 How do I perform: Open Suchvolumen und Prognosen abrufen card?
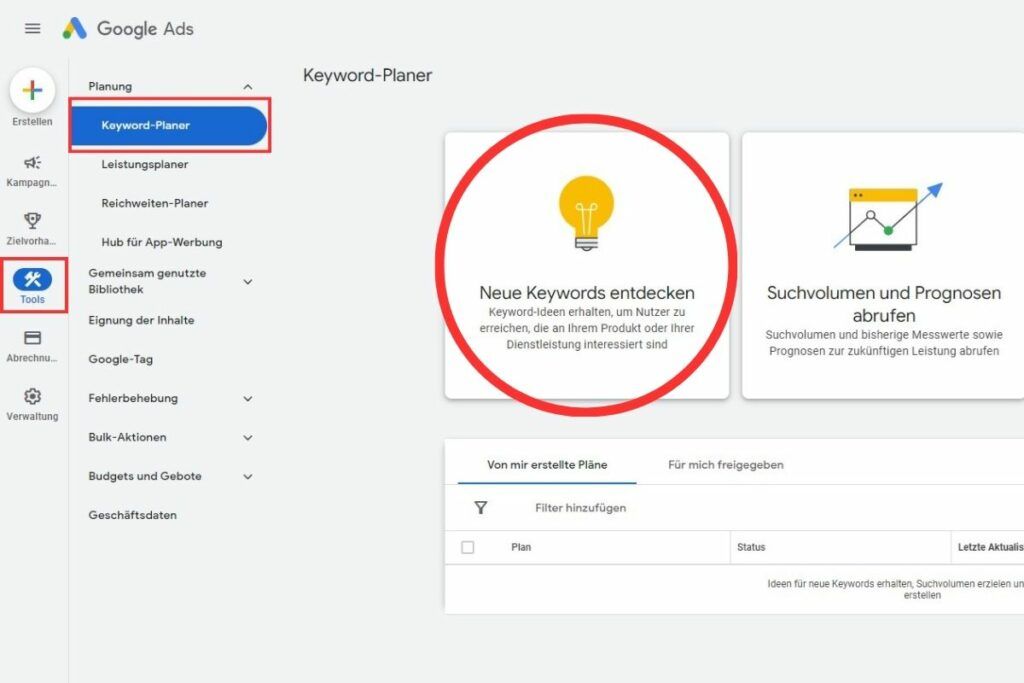coord(883,266)
